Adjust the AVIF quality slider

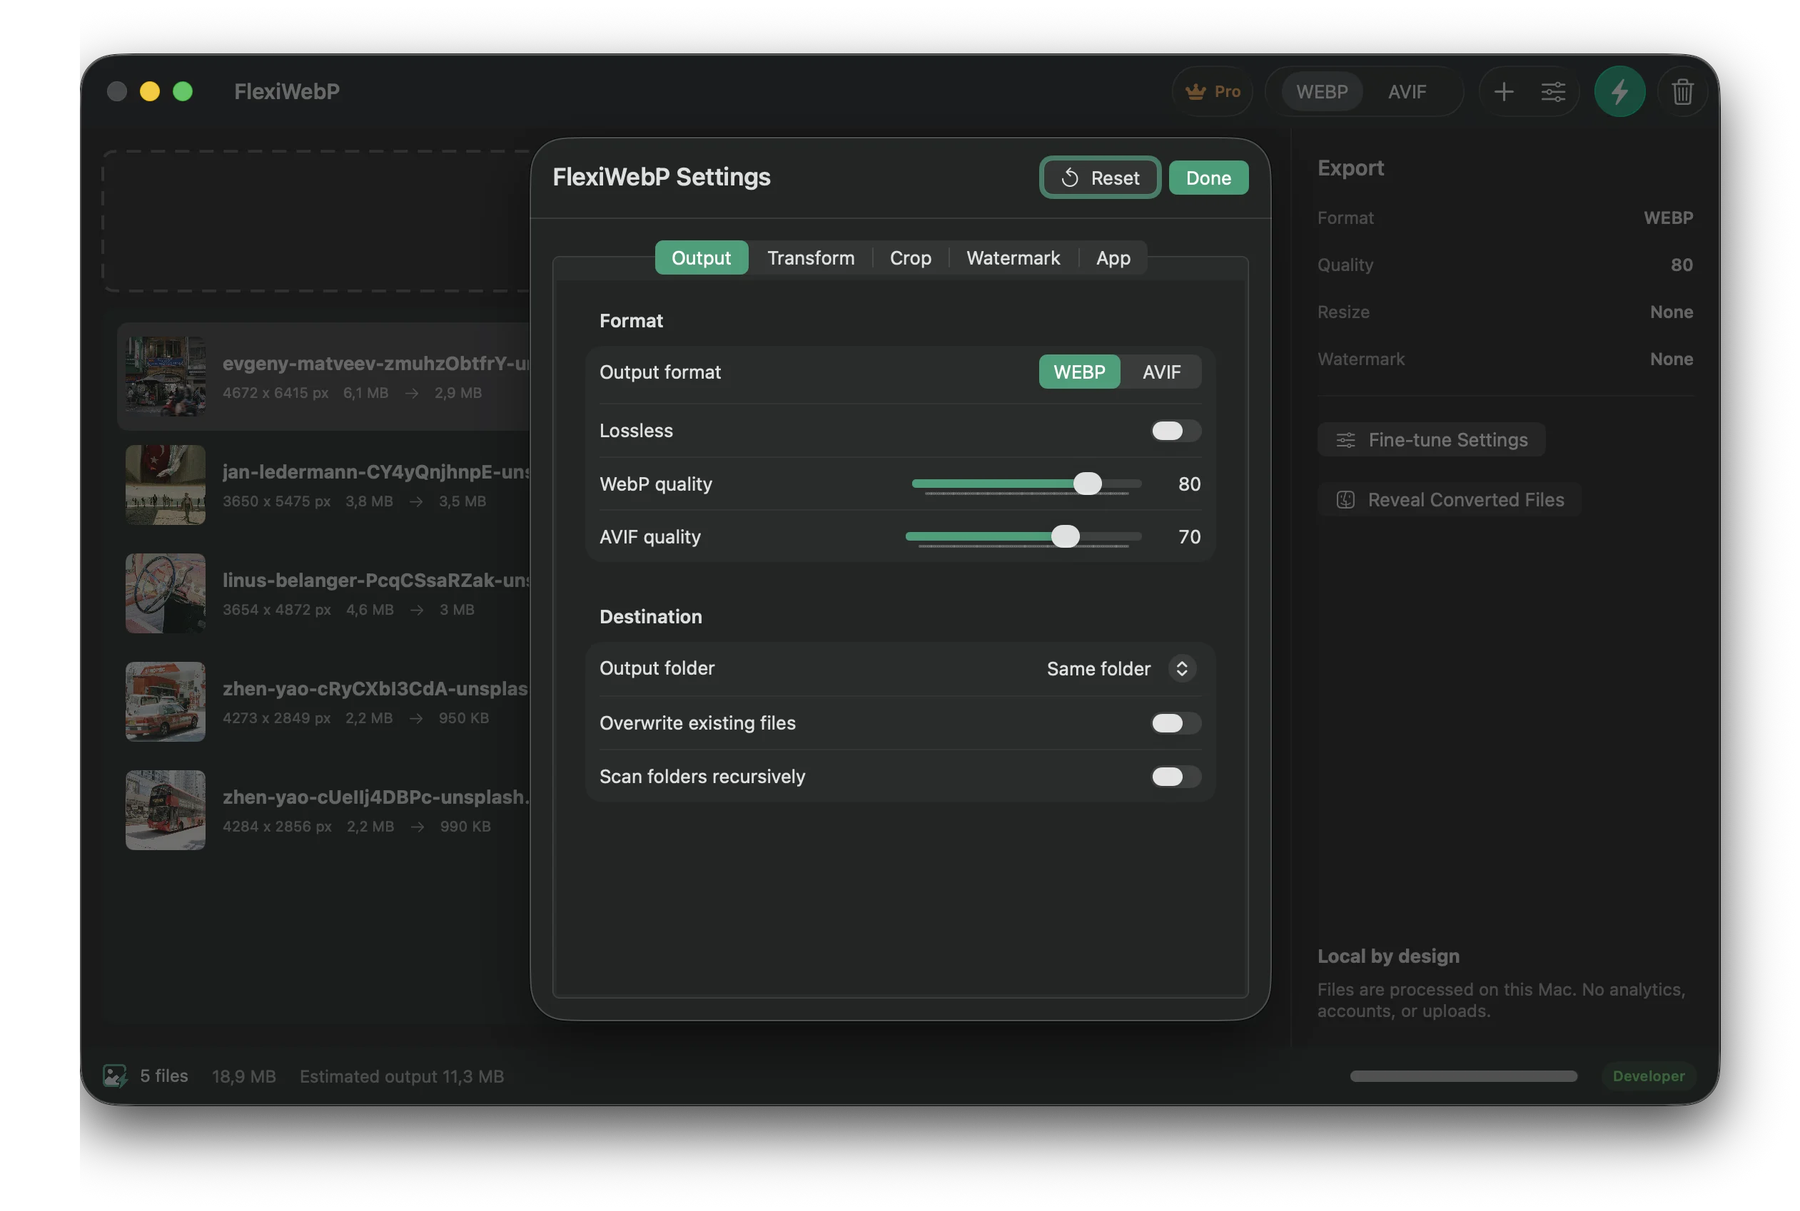coord(1023,537)
